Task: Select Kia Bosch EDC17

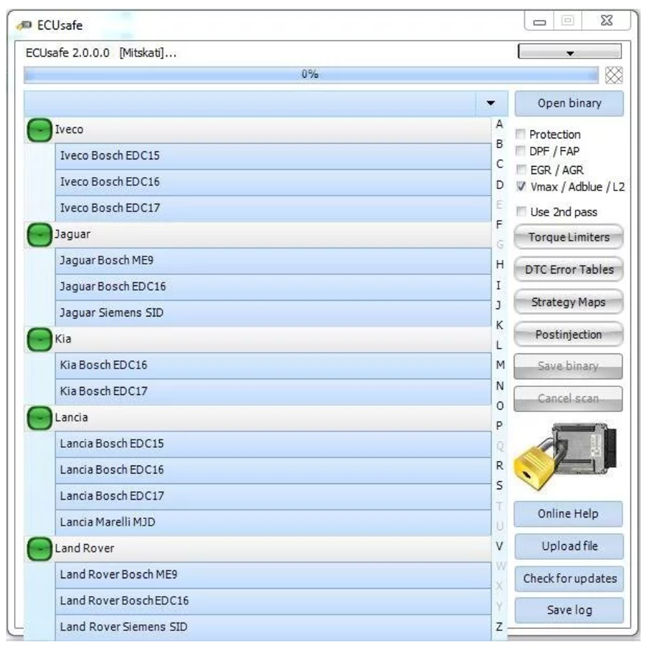Action: (273, 391)
